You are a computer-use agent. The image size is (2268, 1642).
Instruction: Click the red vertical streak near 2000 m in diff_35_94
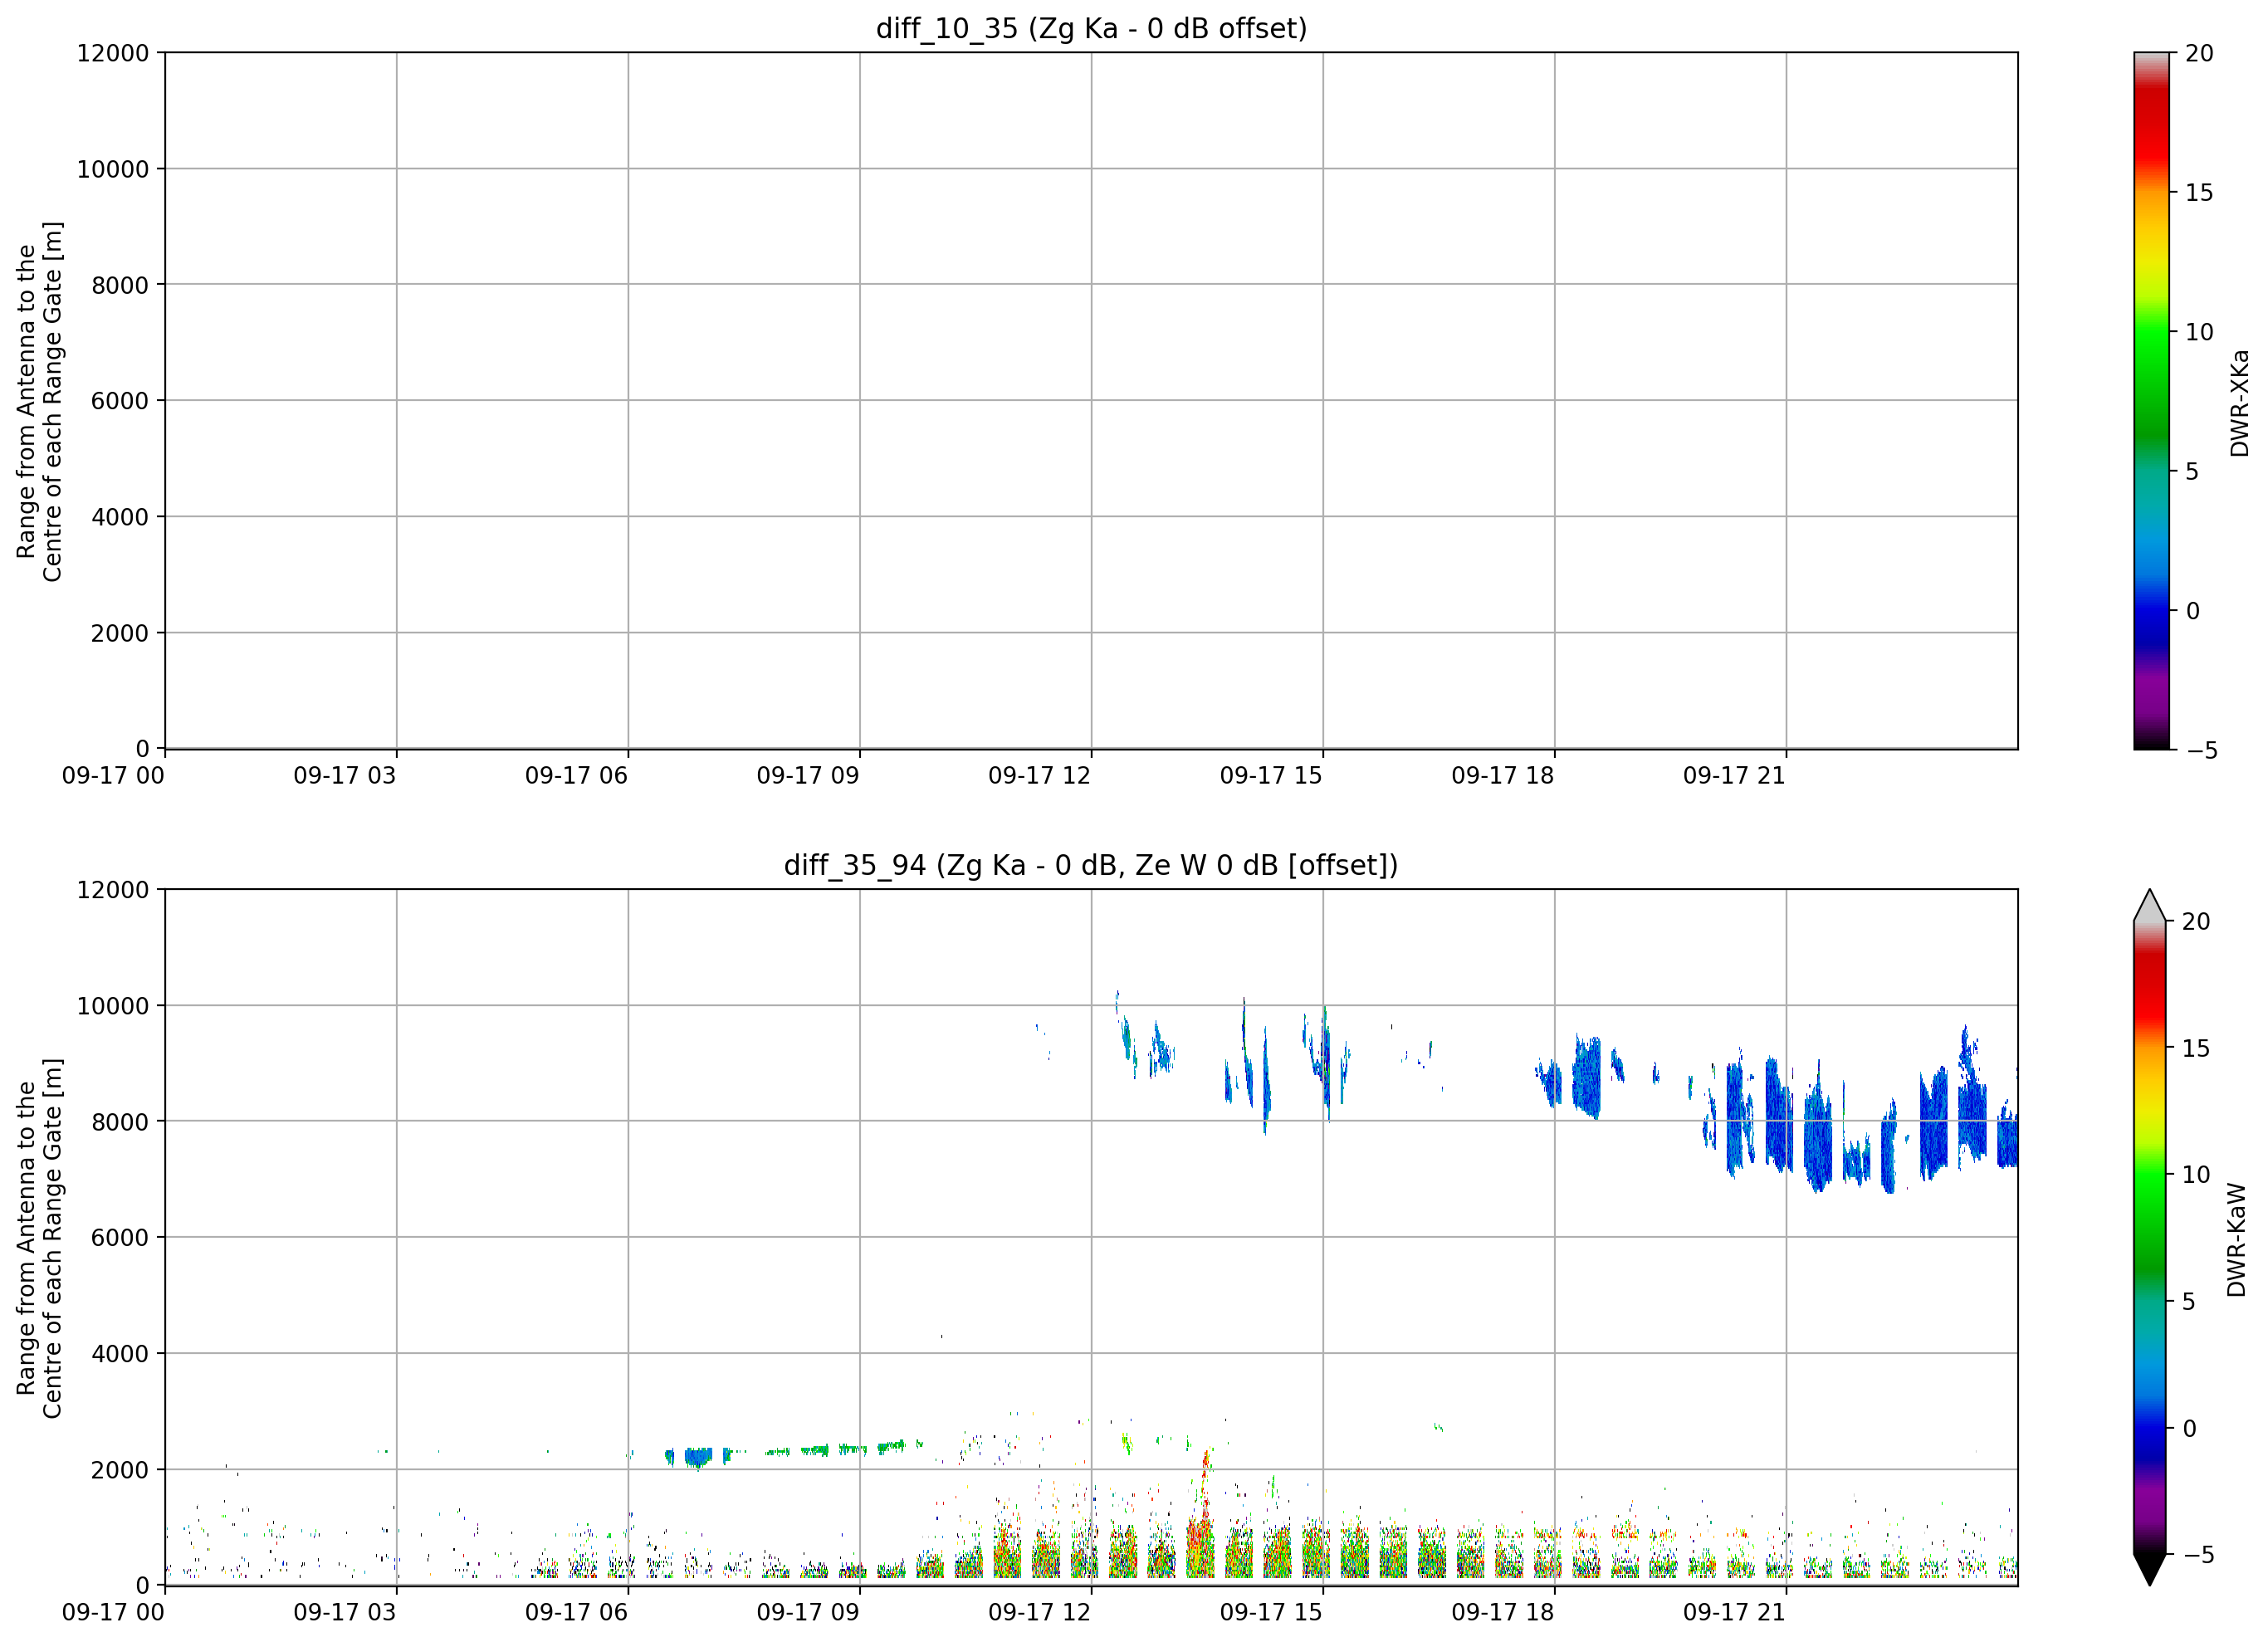1206,1485
